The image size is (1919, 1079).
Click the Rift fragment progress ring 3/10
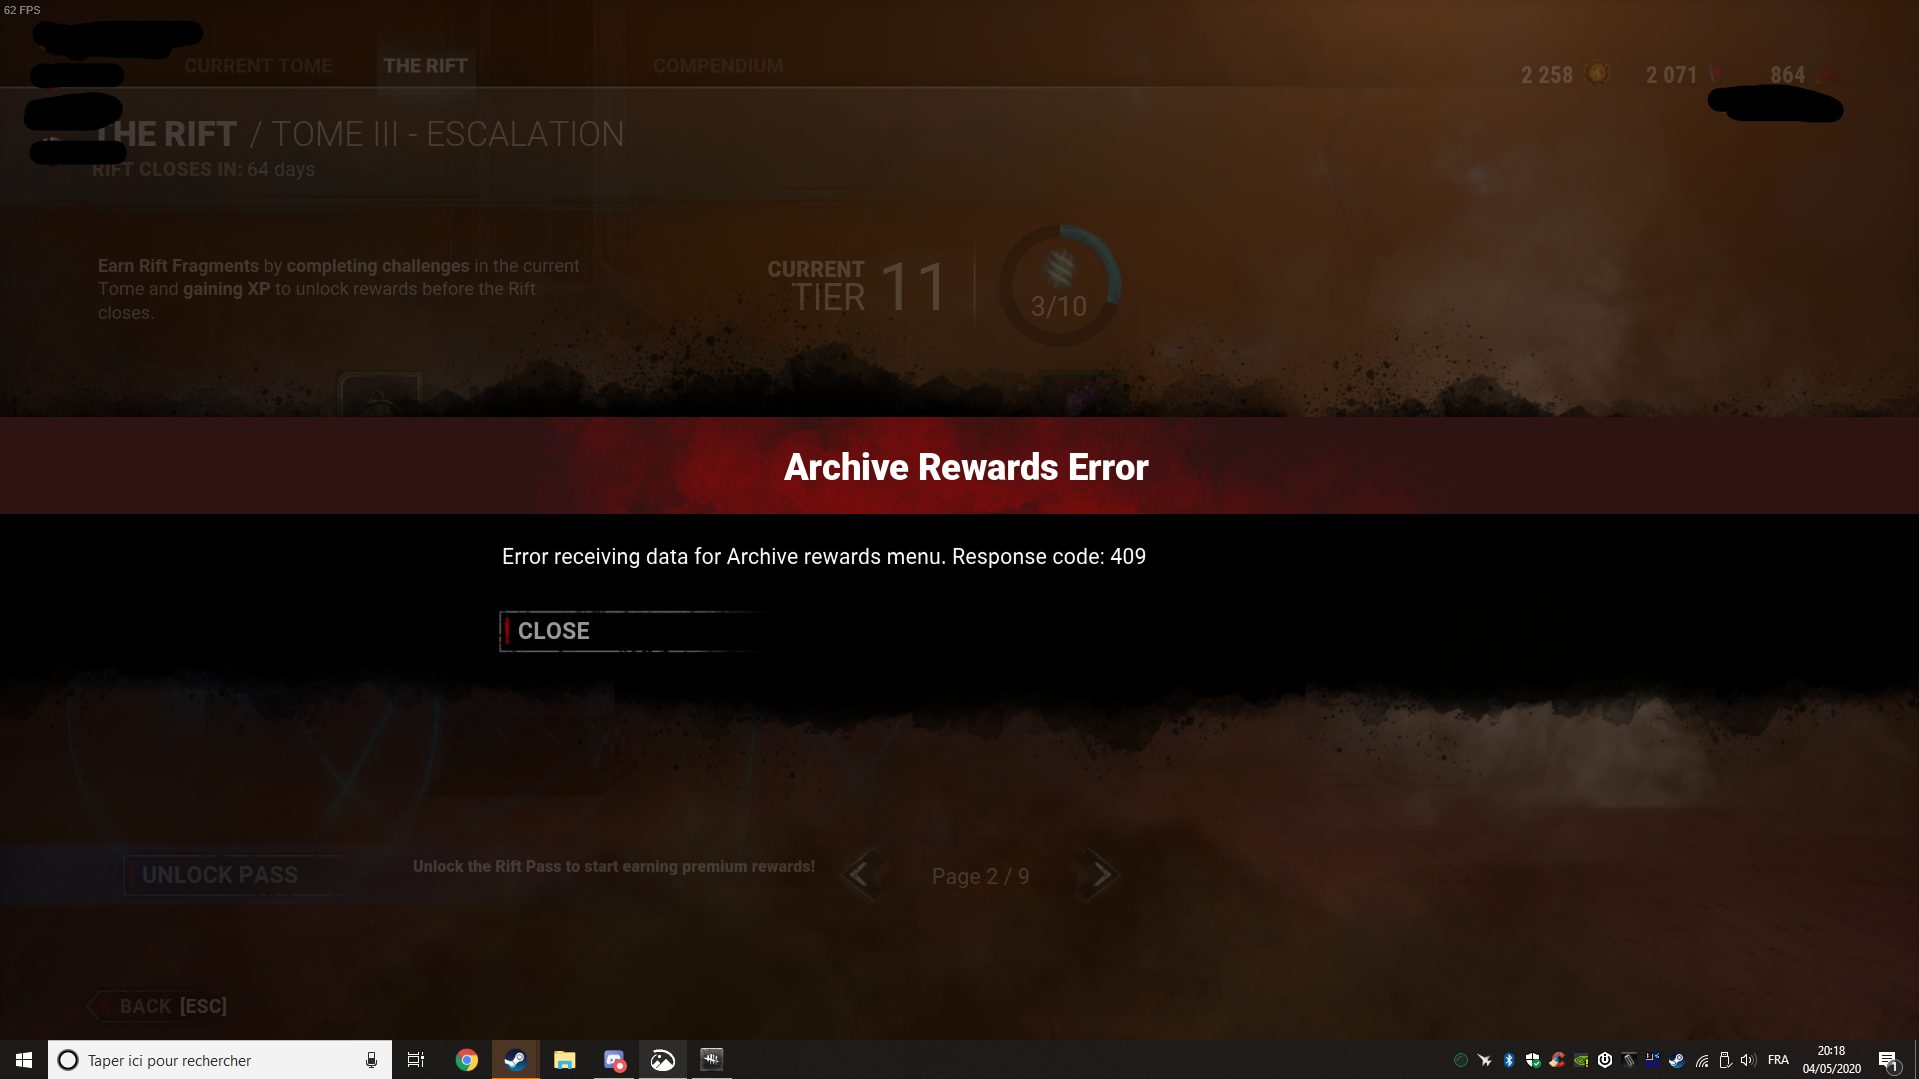coord(1059,286)
